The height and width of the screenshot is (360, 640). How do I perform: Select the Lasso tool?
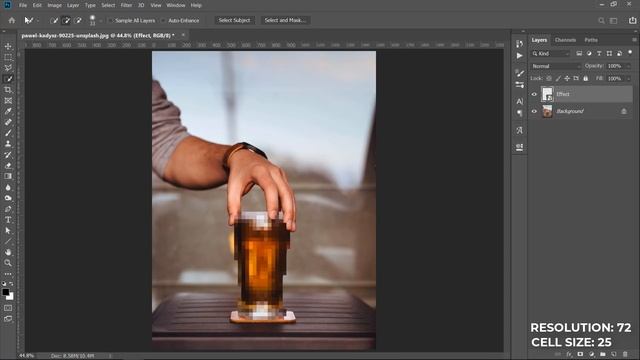8,68
